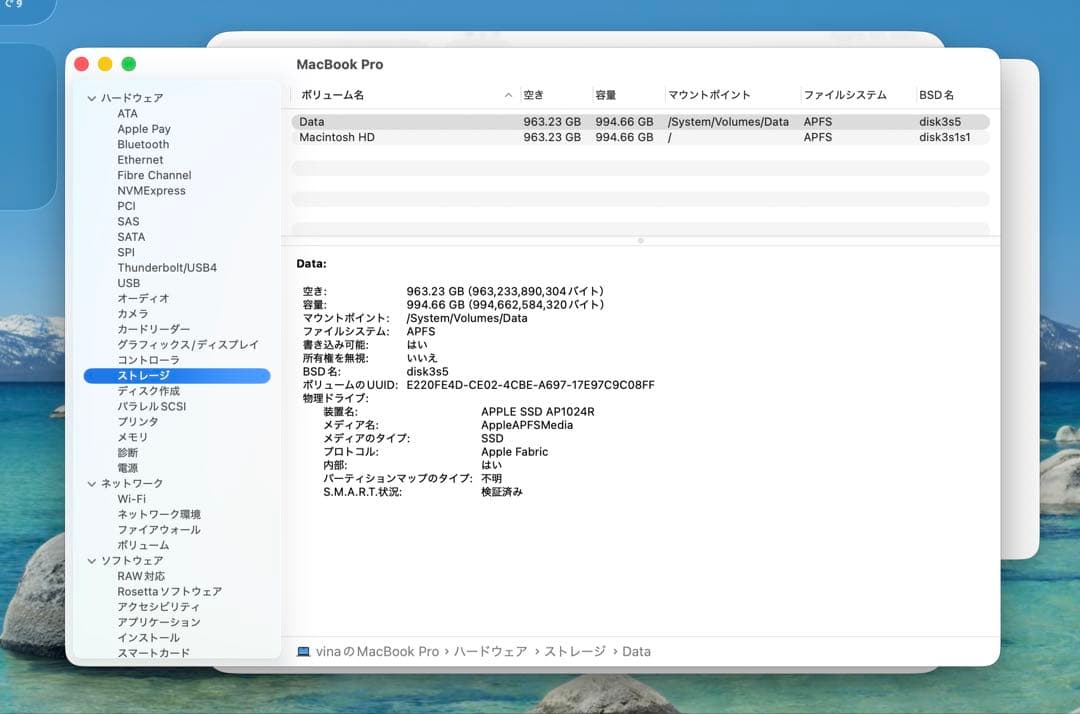
Task: Select インストール entry
Action: tap(149, 638)
